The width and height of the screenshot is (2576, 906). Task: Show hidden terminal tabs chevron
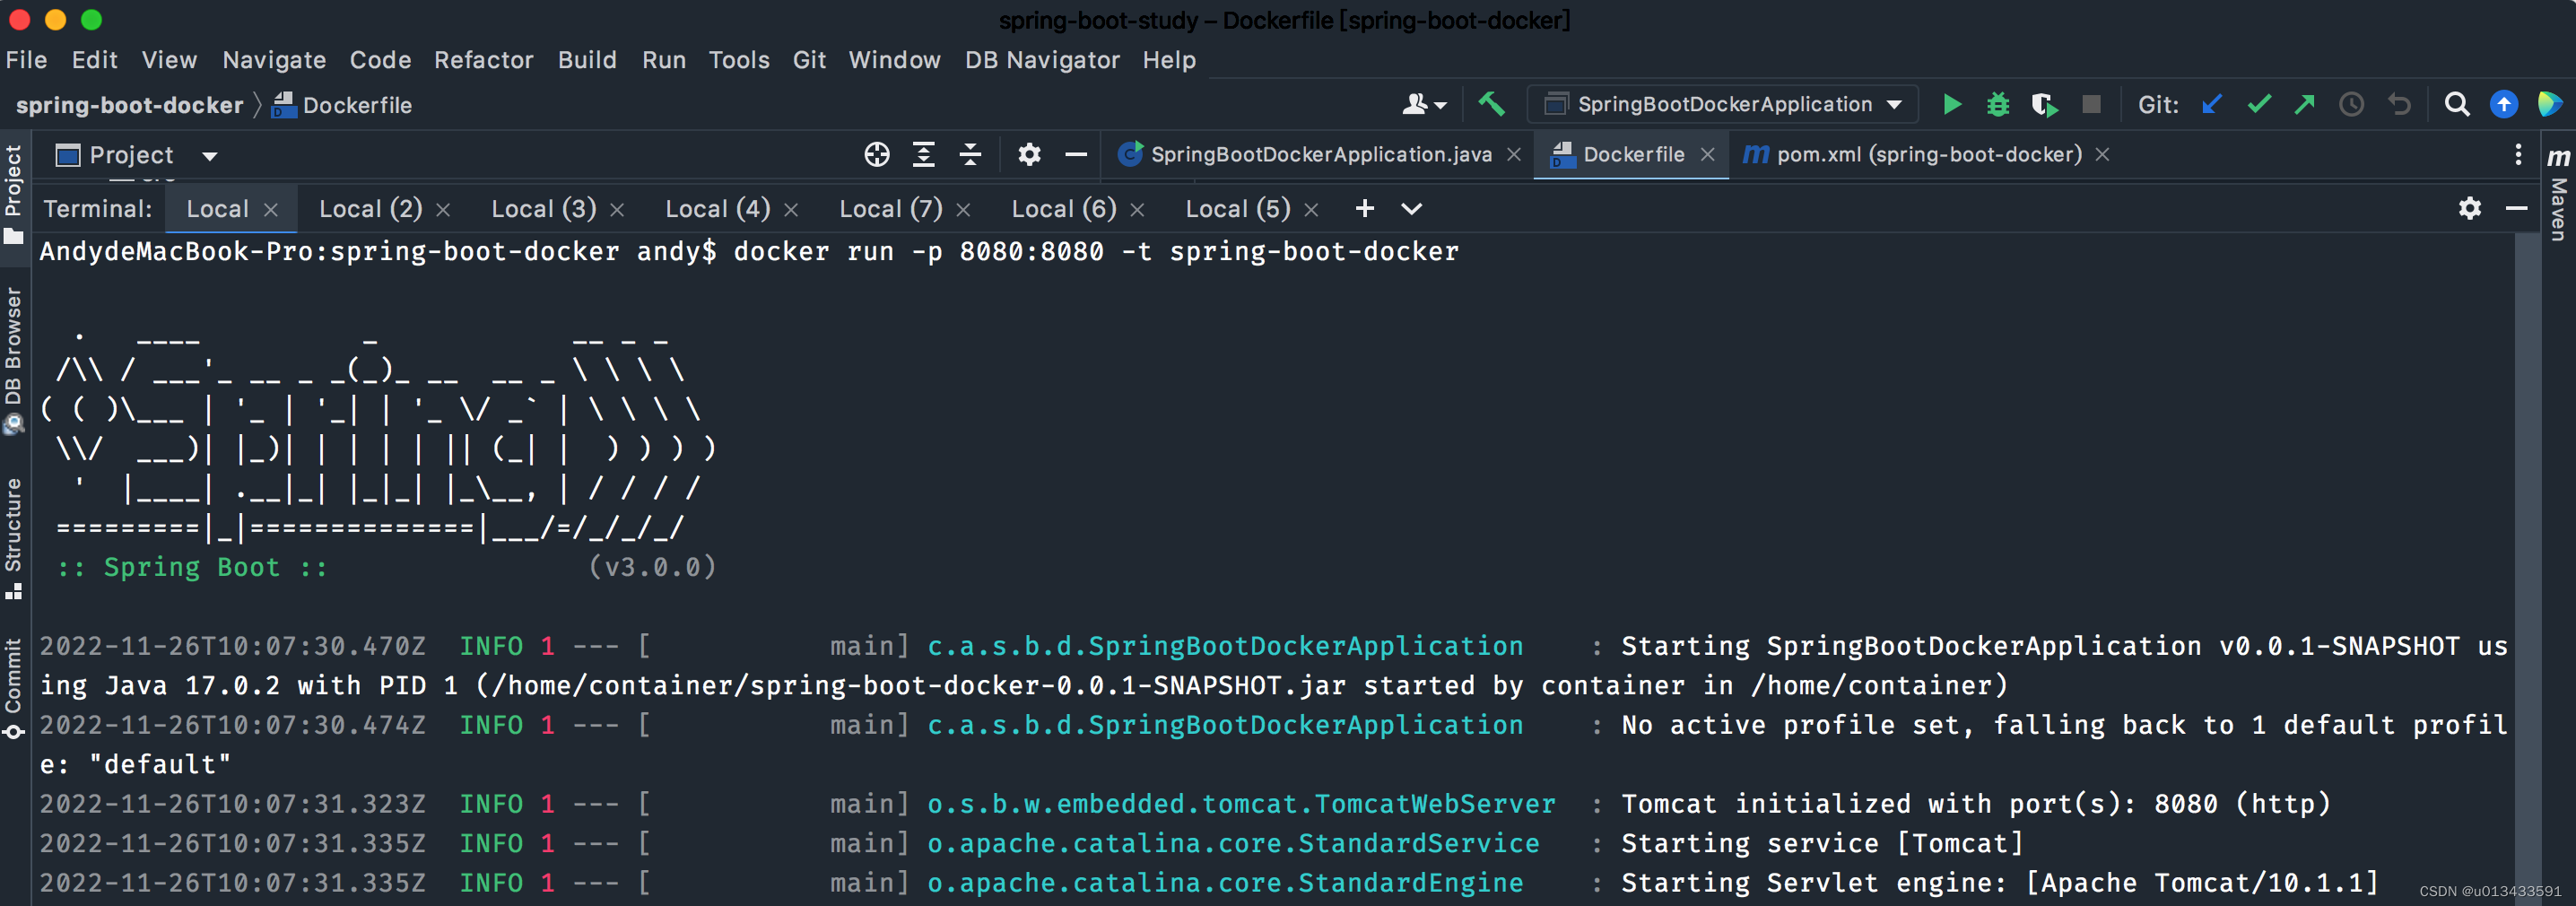1412,209
